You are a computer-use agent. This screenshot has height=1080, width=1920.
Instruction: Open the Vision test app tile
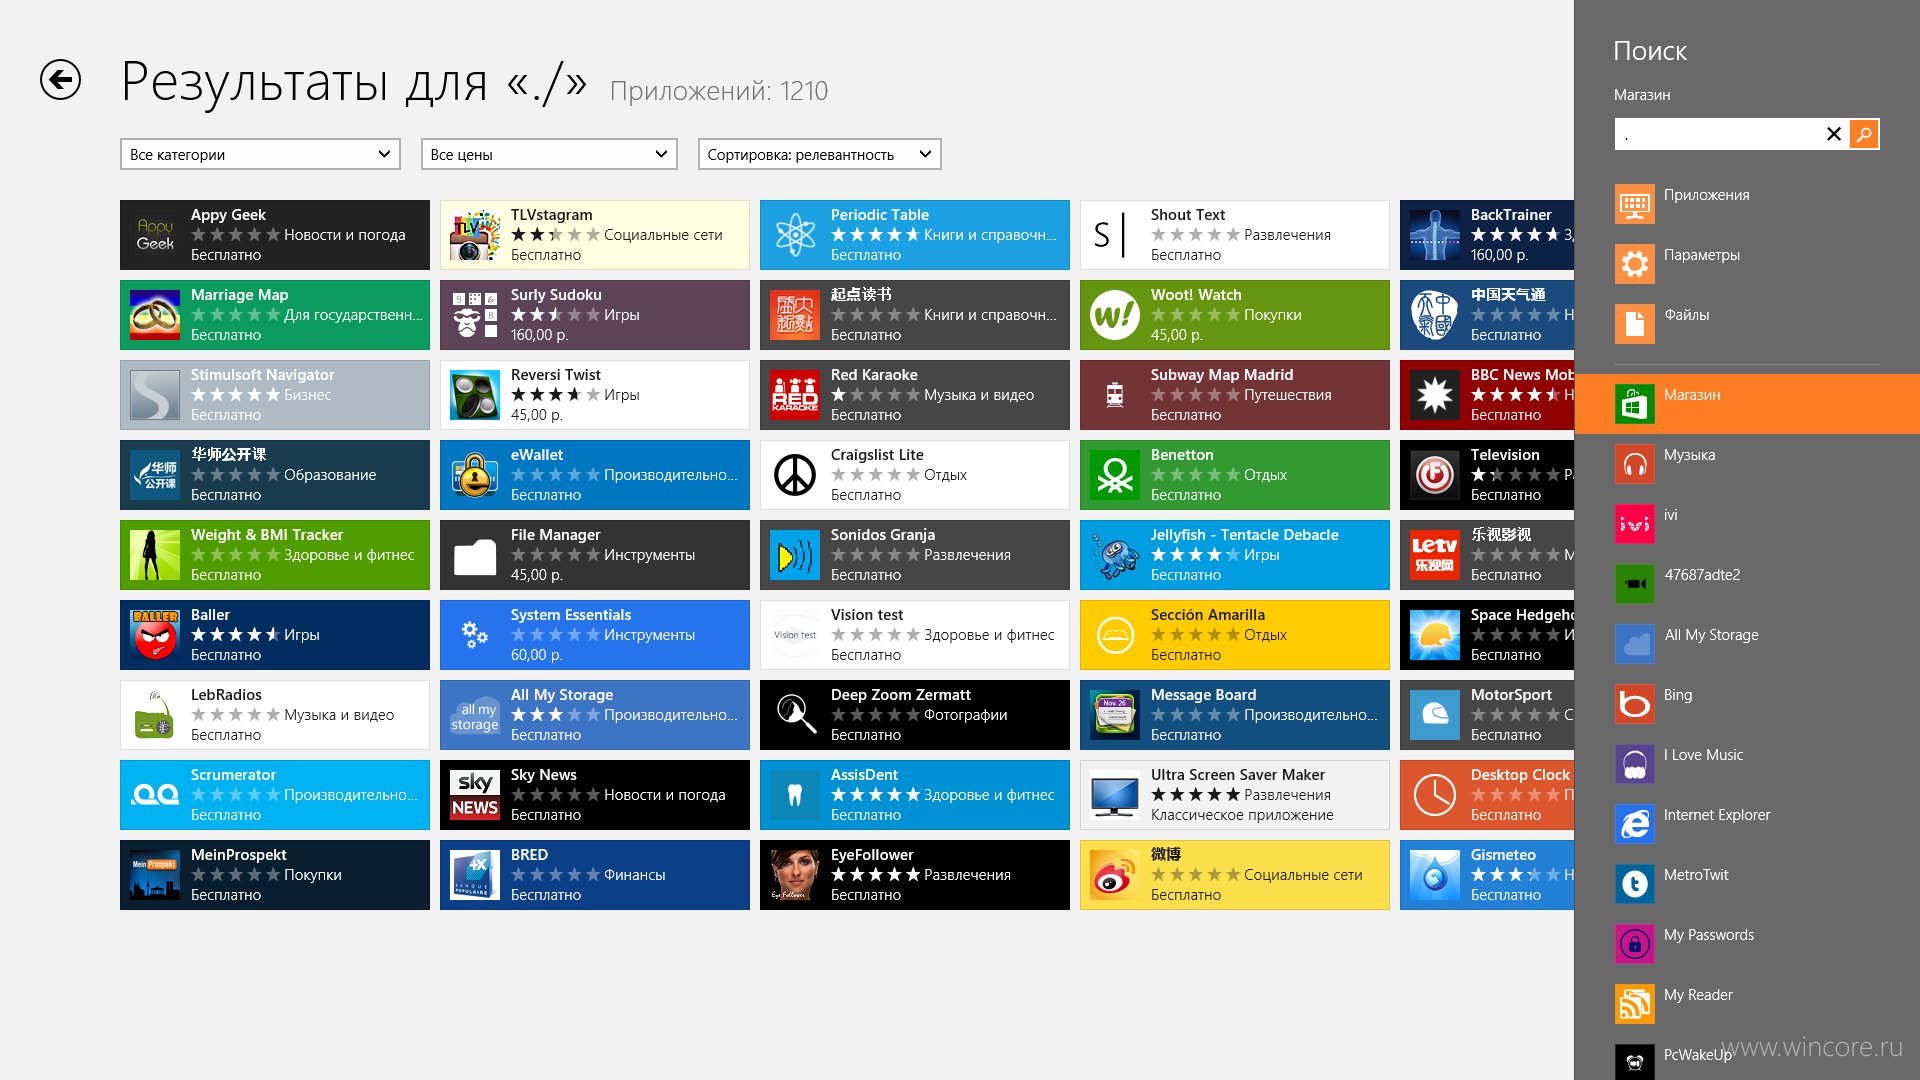pyautogui.click(x=915, y=635)
